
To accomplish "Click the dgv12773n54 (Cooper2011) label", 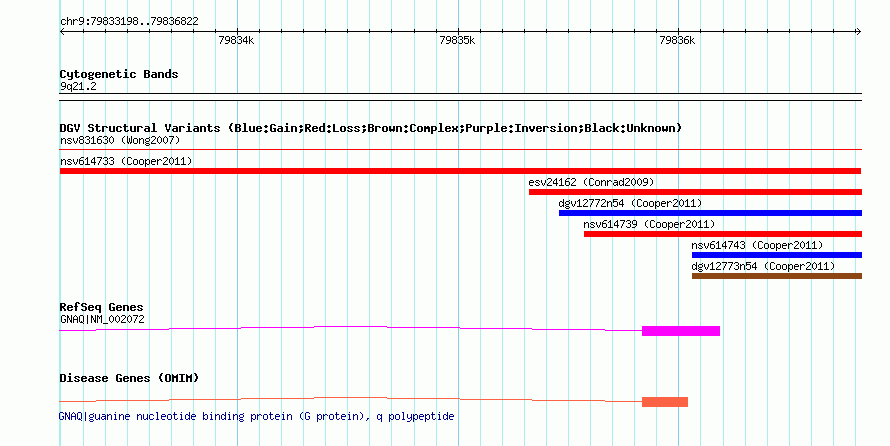I will 763,266.
